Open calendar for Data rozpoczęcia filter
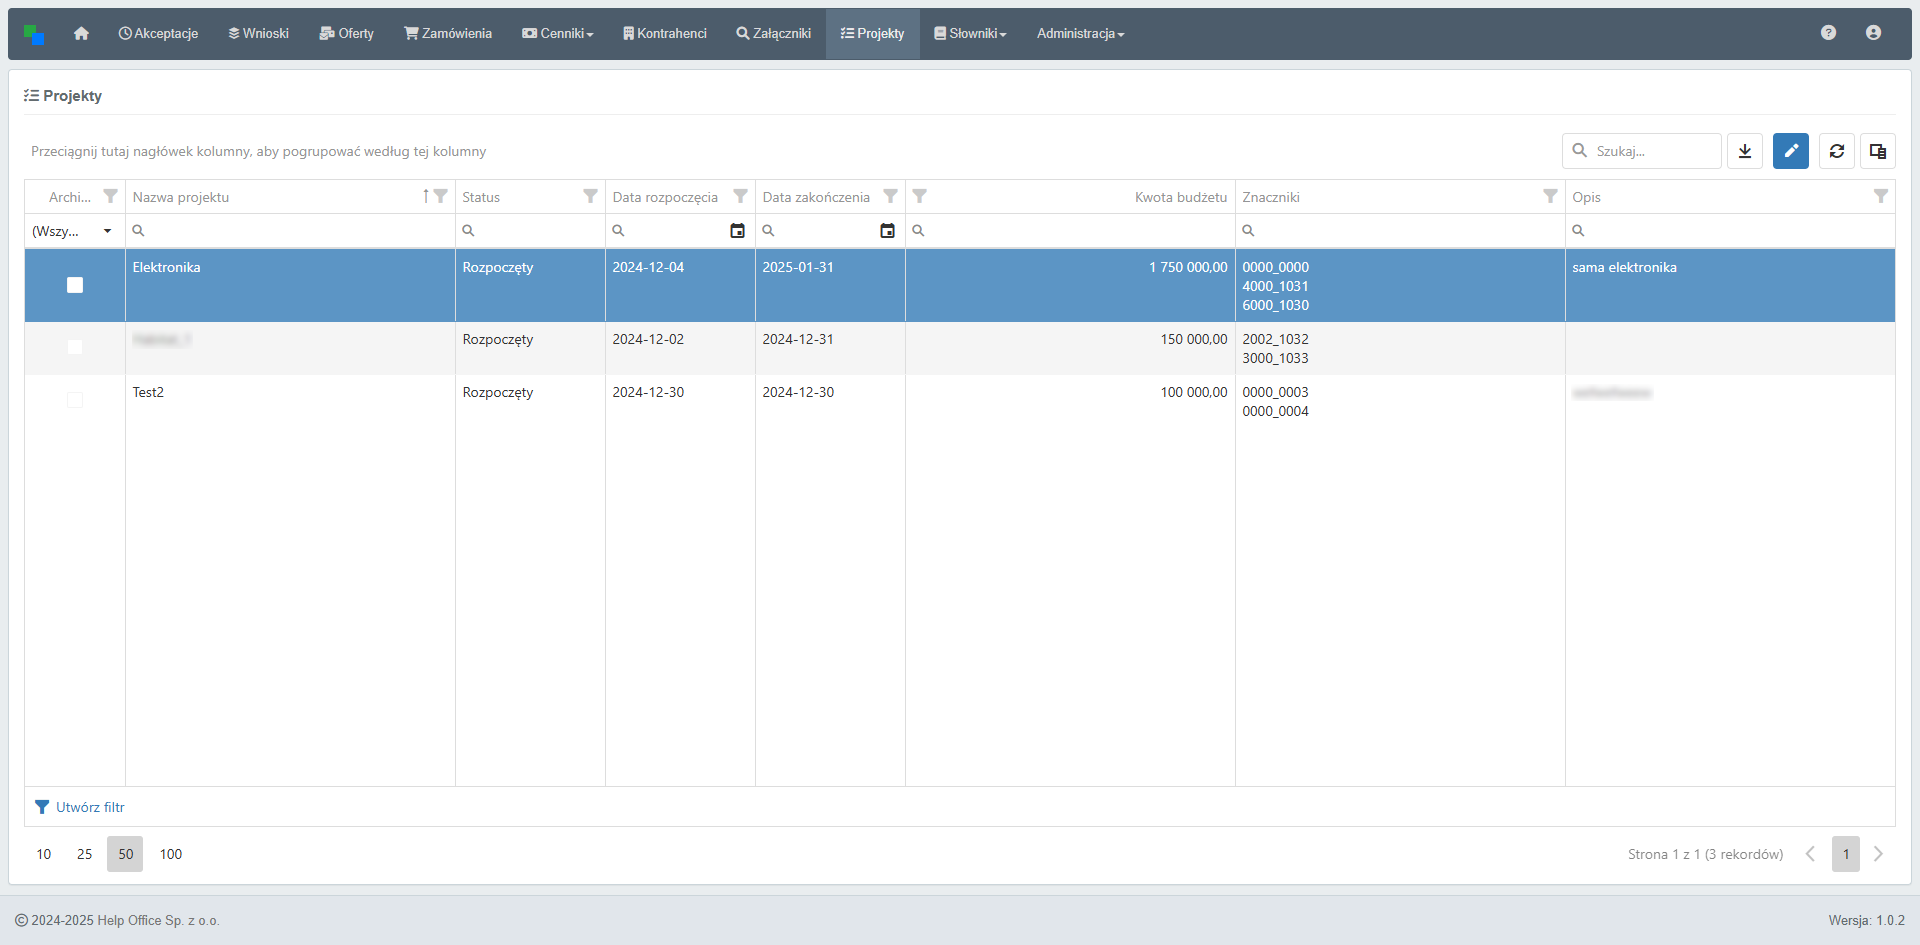The image size is (1920, 945). point(737,231)
